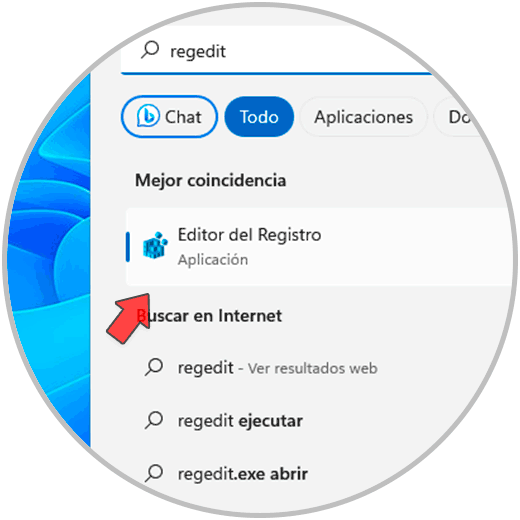Screen dimensions: 520x520
Task: Switch to the Aplicaciones filter tab
Action: point(363,117)
